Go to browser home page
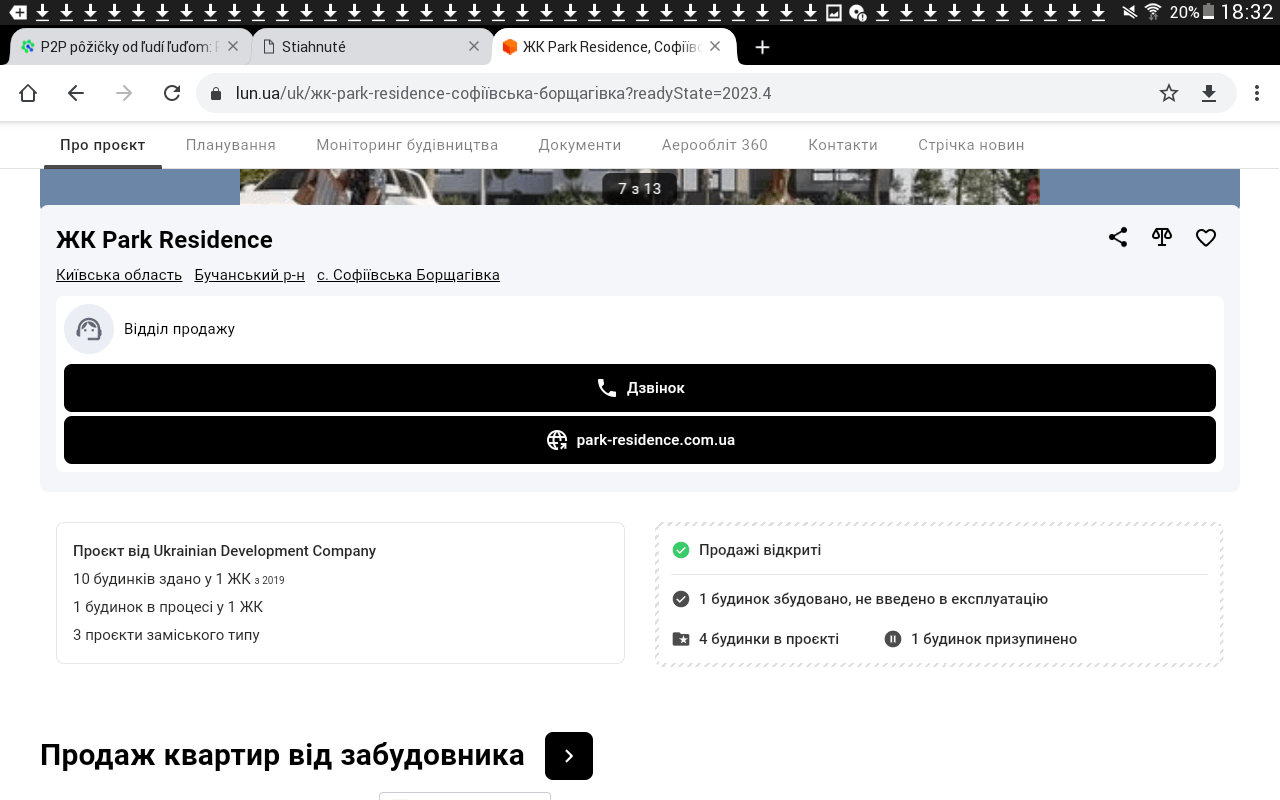Image resolution: width=1280 pixels, height=800 pixels. pyautogui.click(x=28, y=93)
